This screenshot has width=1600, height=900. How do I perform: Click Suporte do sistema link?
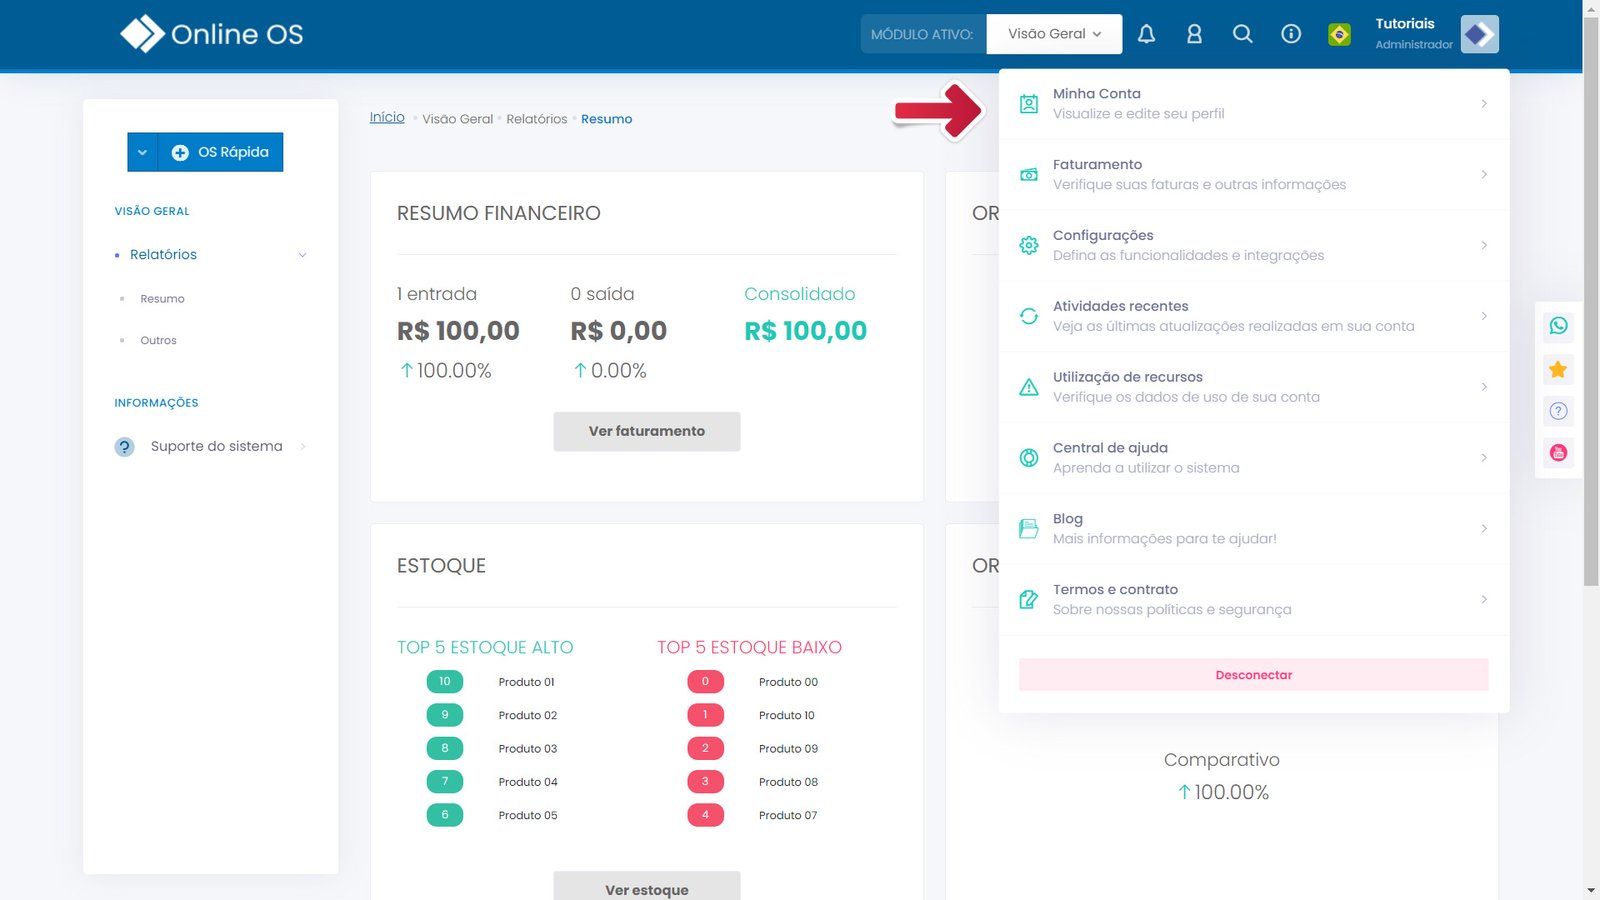[216, 447]
